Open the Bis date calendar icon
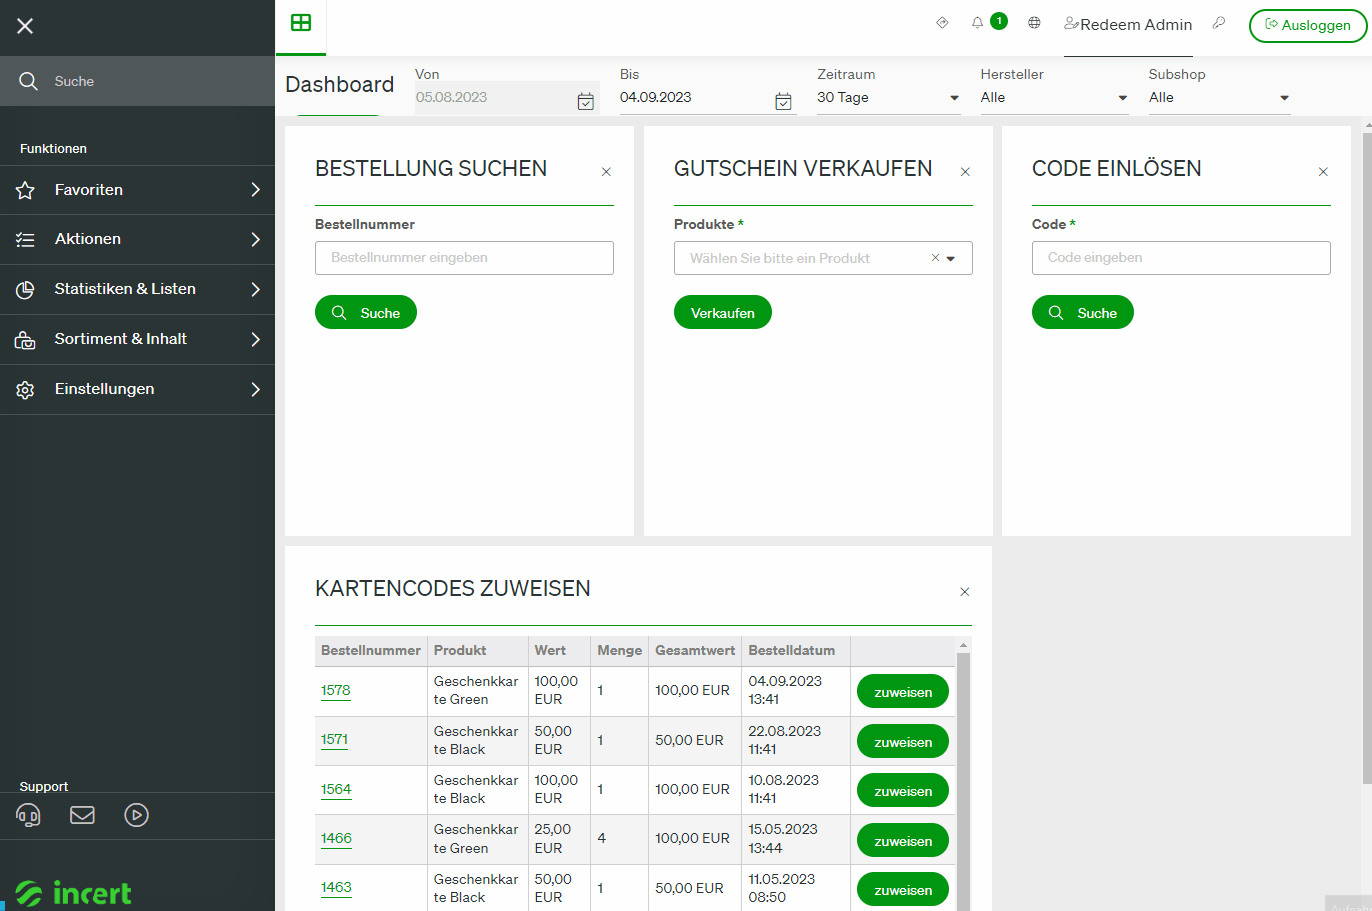 tap(784, 101)
